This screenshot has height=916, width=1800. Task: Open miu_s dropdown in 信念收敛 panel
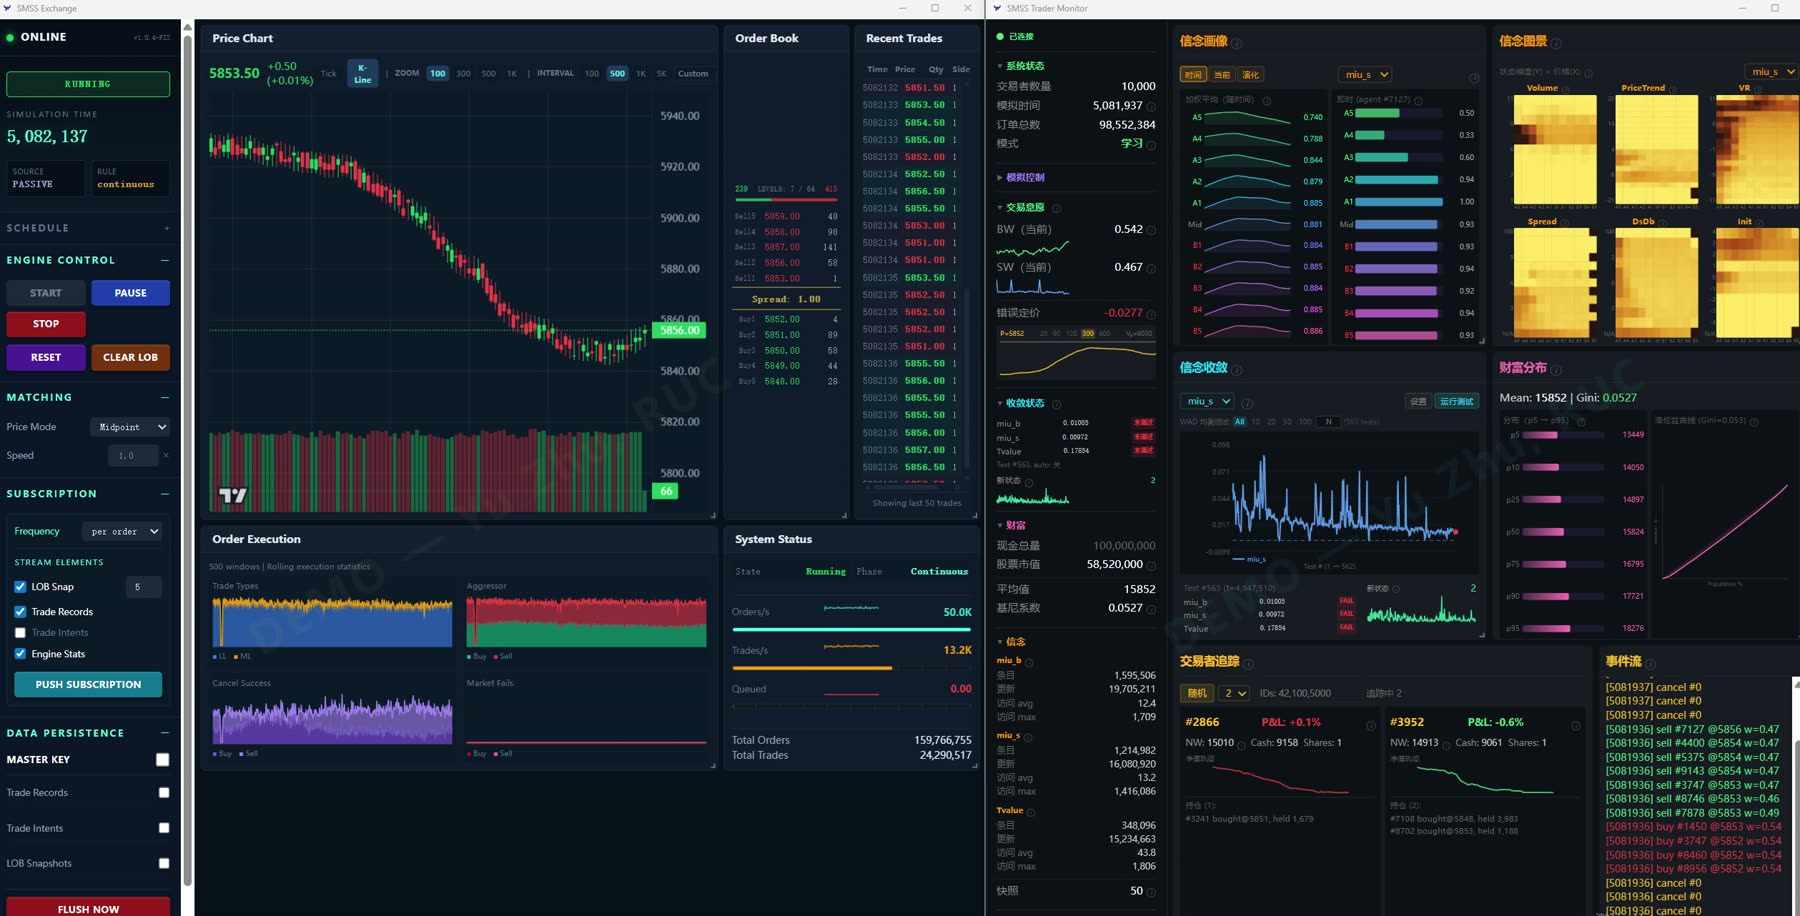pos(1207,401)
